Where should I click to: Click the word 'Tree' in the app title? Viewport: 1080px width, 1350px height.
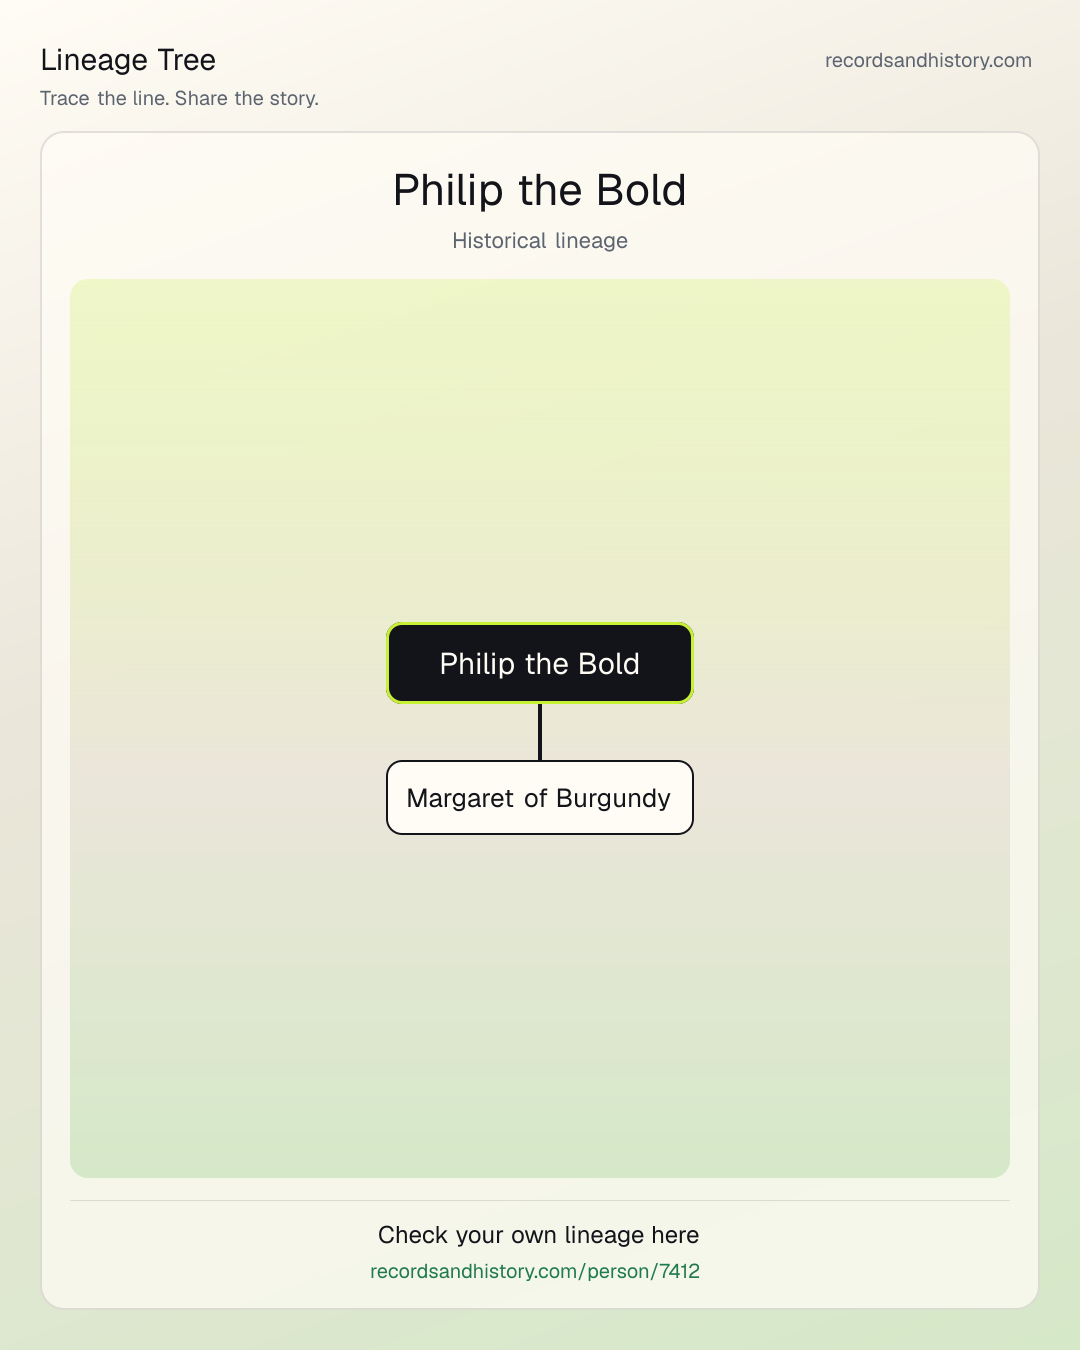click(186, 60)
